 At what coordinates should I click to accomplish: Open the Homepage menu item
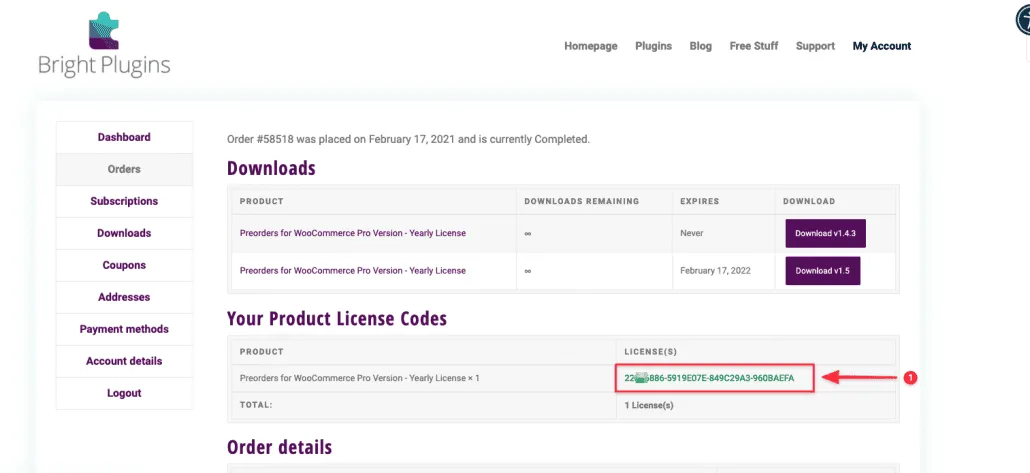tap(591, 46)
